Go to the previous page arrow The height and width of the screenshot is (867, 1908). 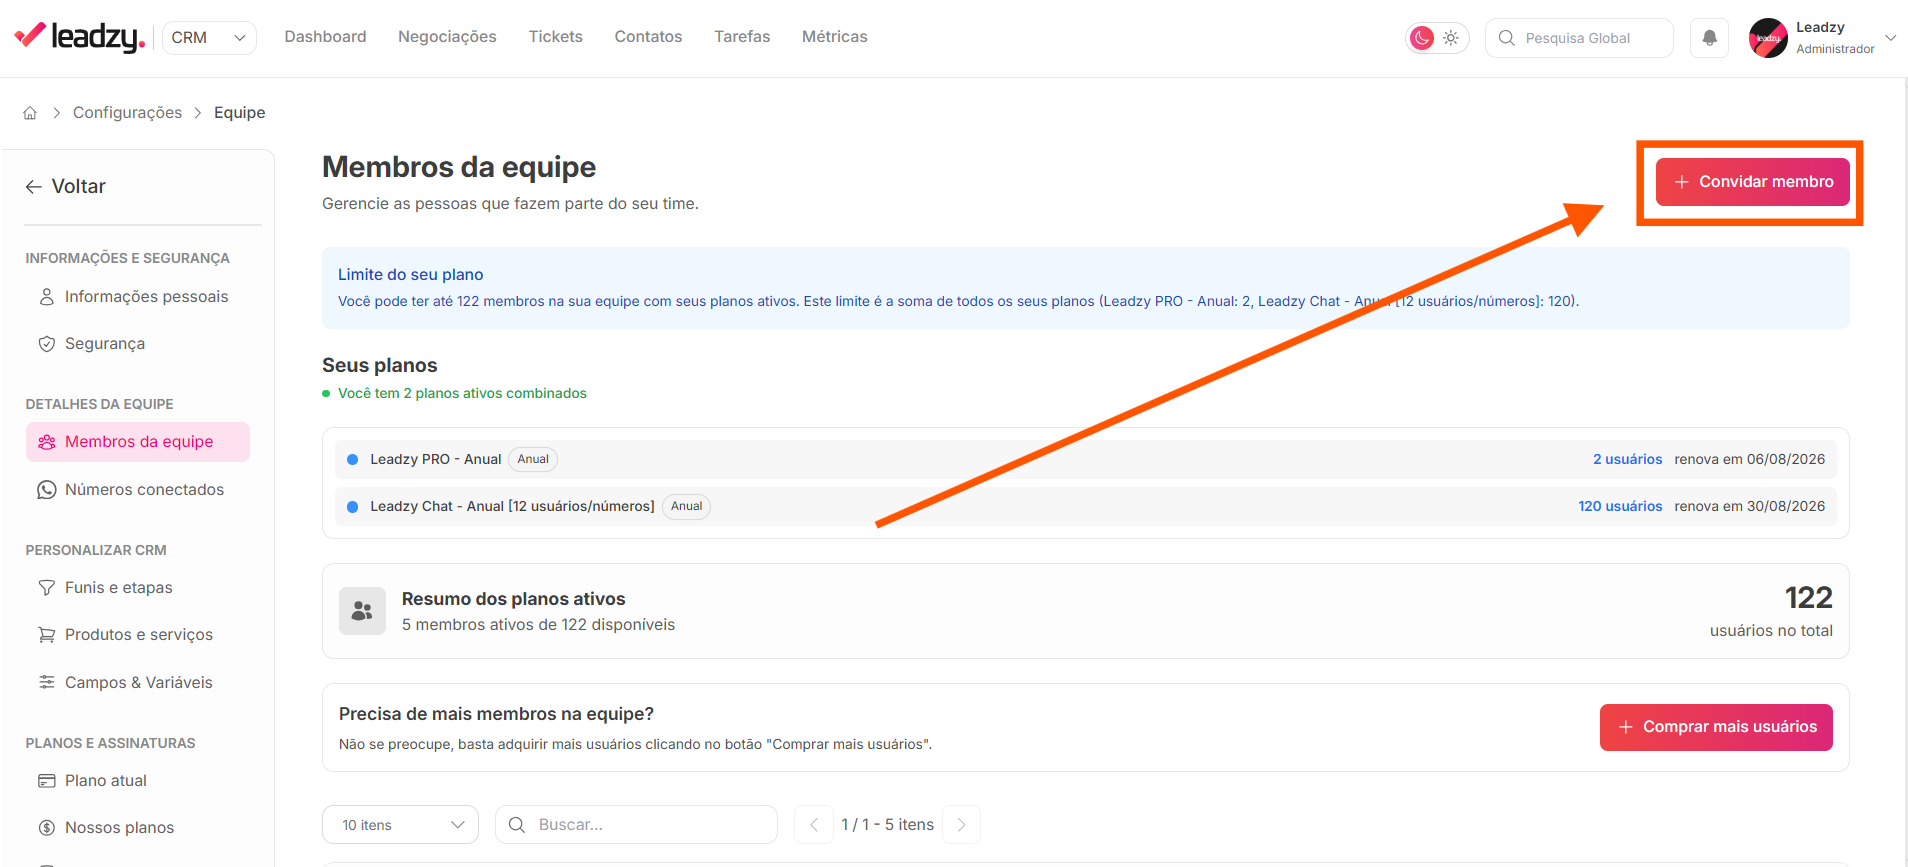814,825
